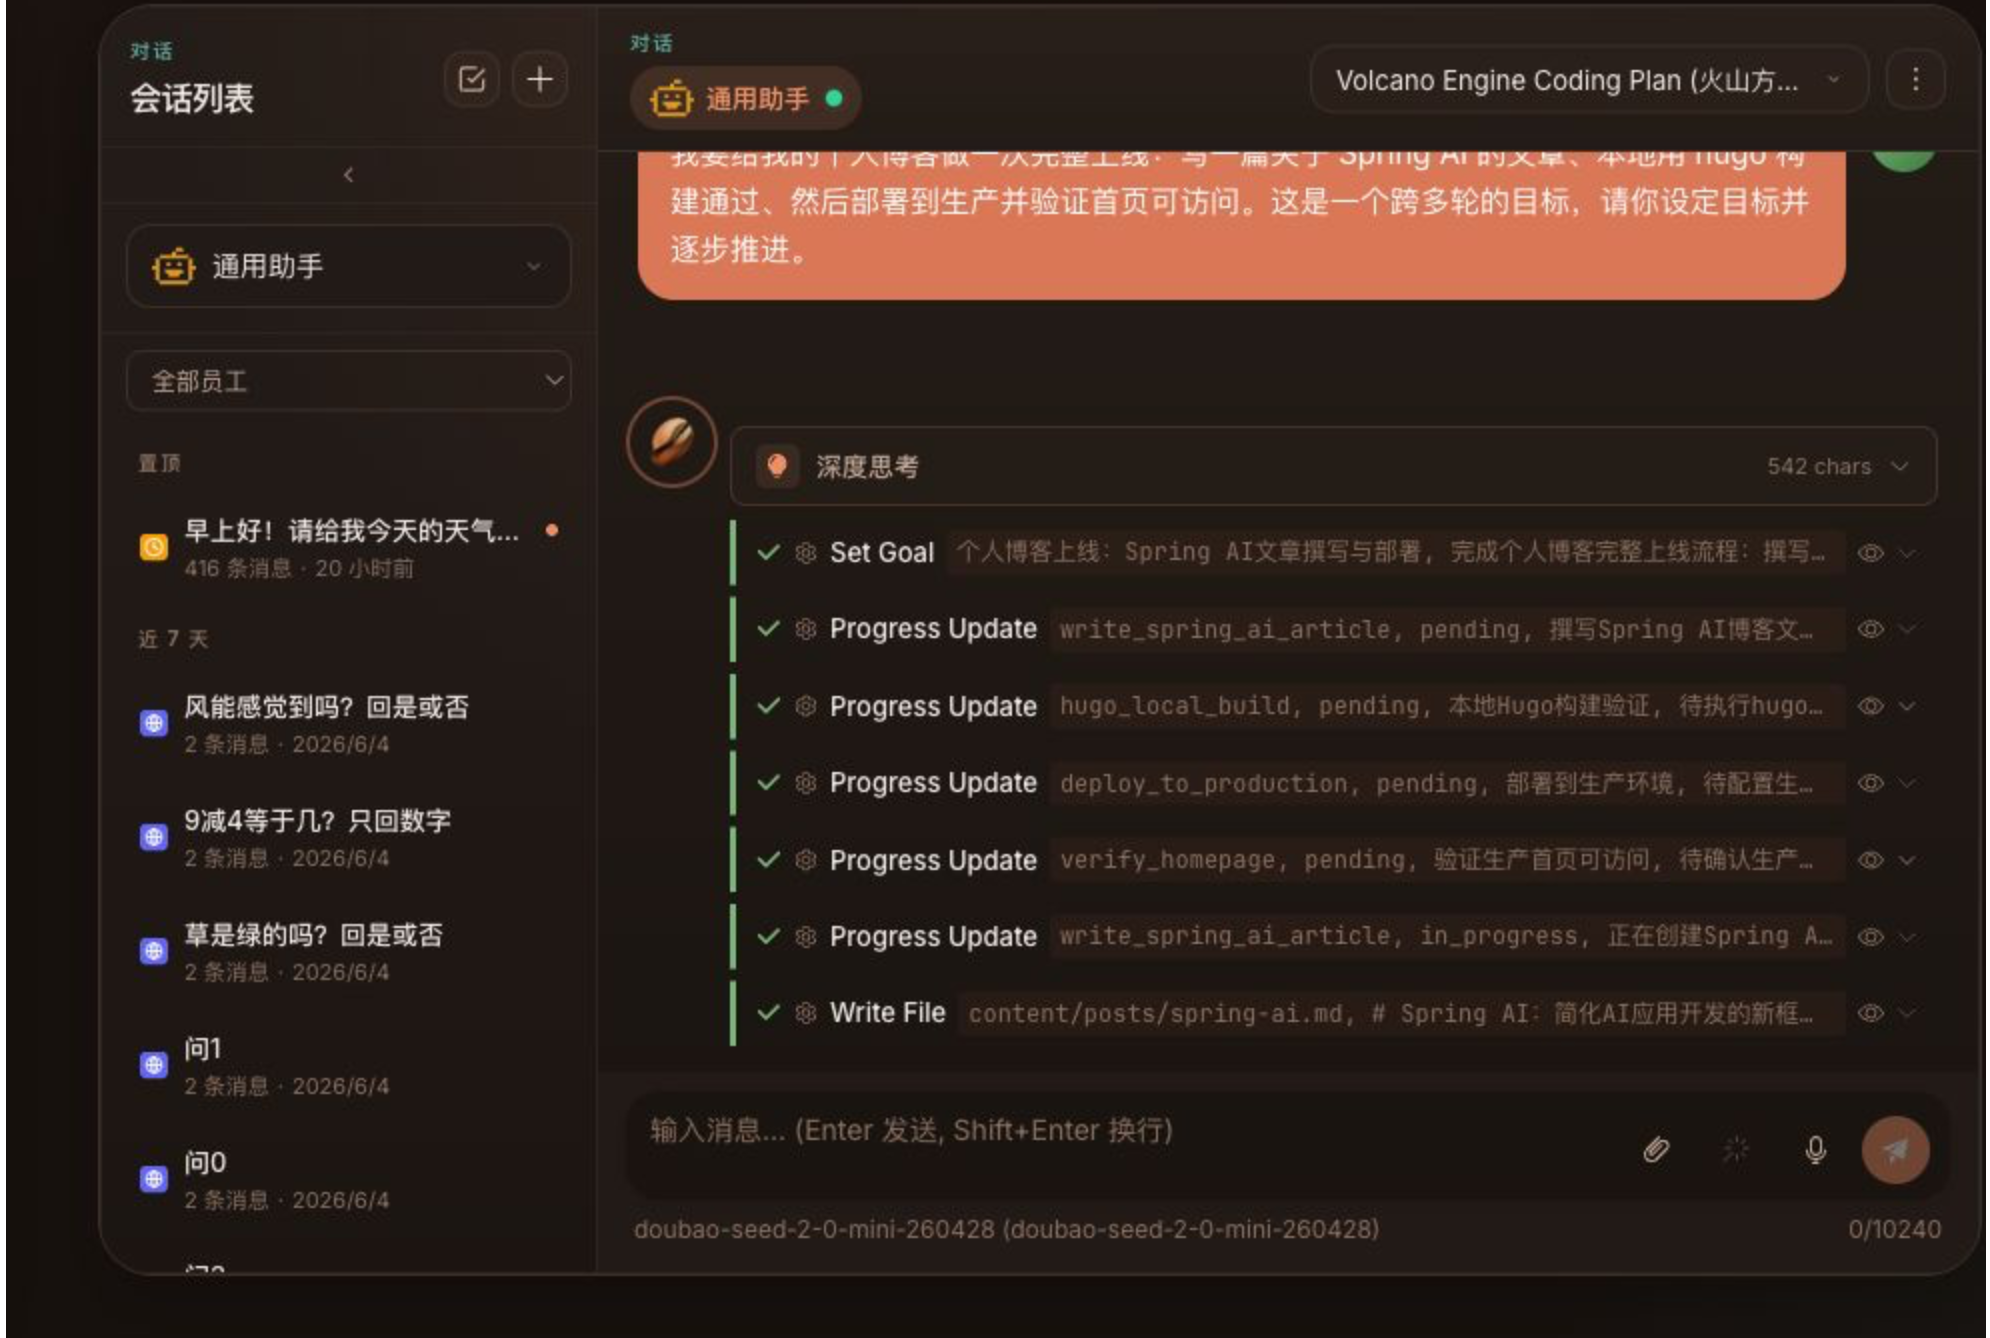Click gear icon on deploy_to_production row
Image resolution: width=1990 pixels, height=1338 pixels.
[x=806, y=783]
